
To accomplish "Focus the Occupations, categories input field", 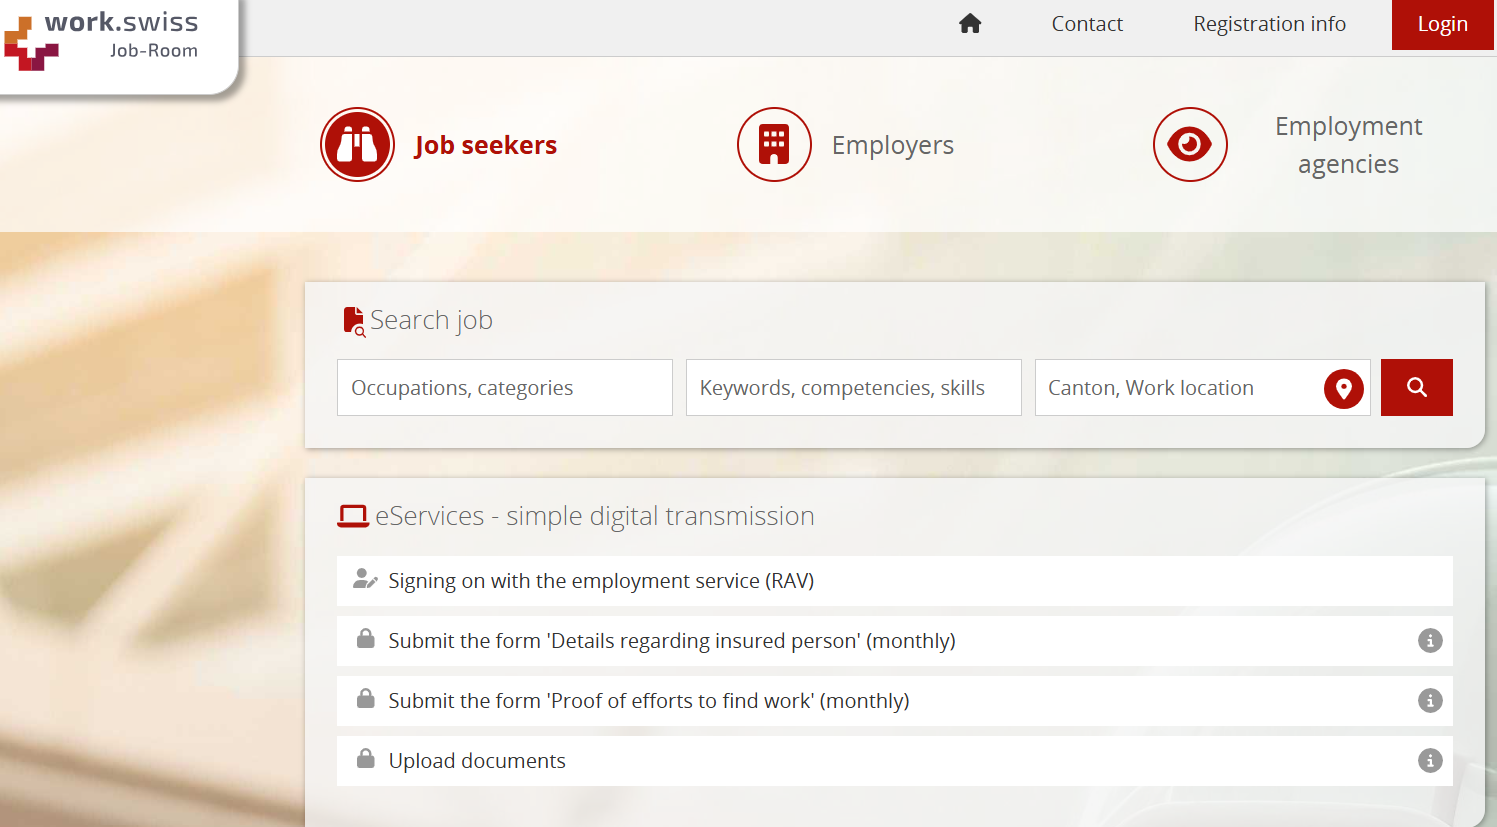I will point(504,388).
